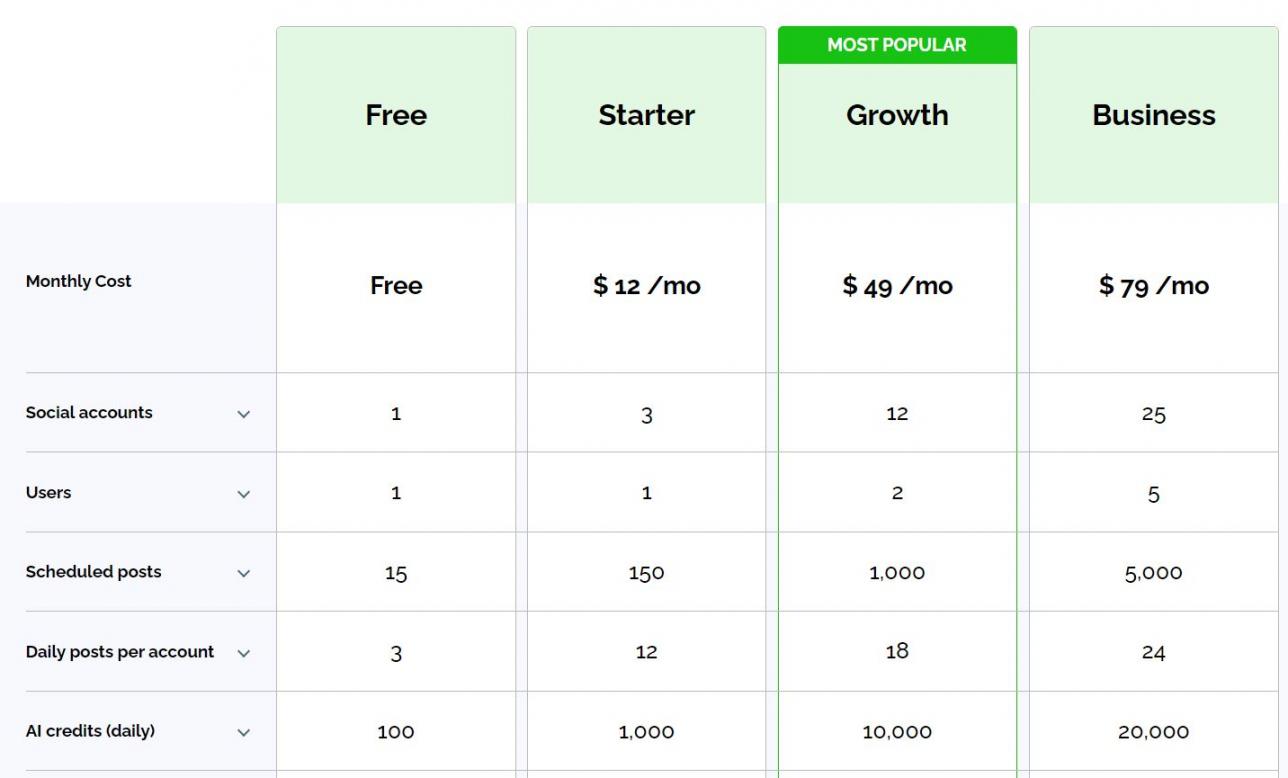
Task: Click the Scheduled posts row label
Action: (93, 572)
